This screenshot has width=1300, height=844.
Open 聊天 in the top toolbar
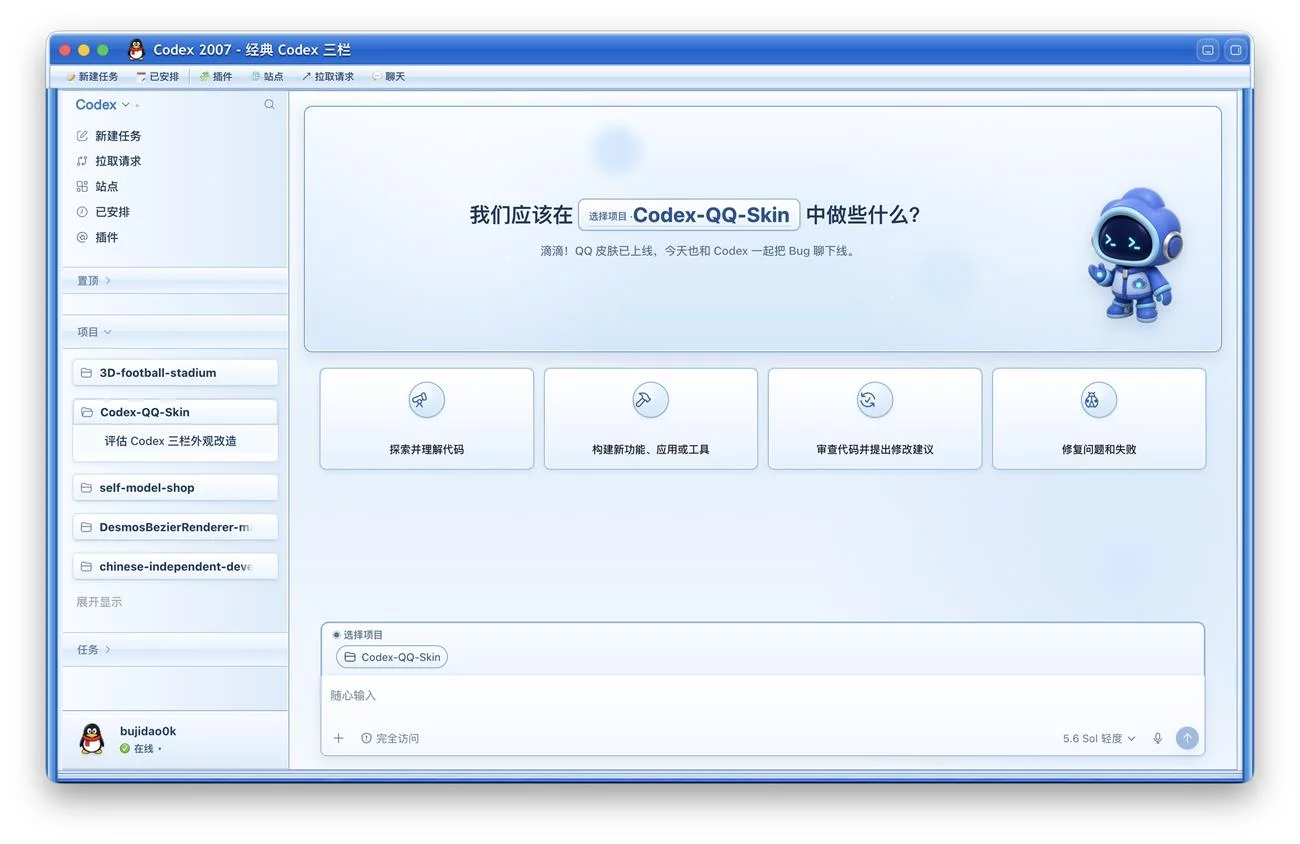click(x=388, y=76)
